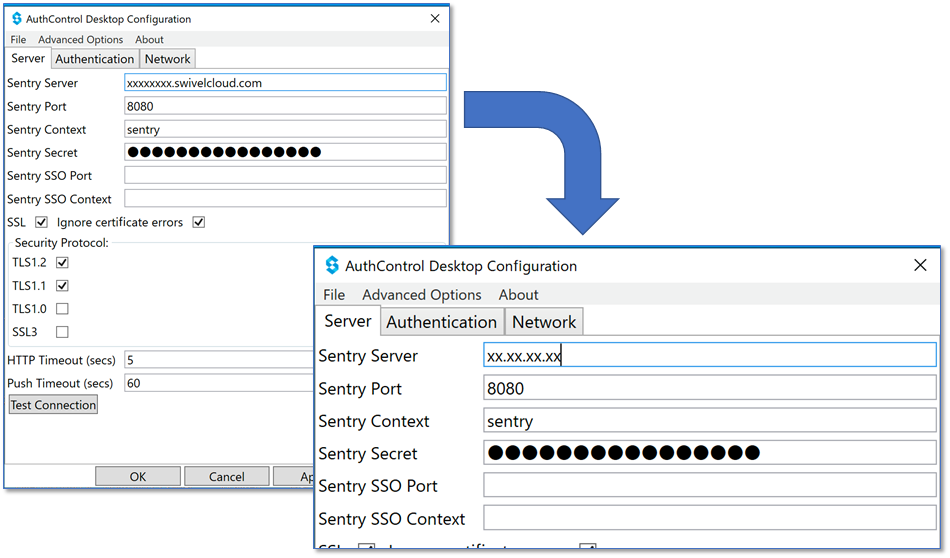The width and height of the screenshot is (950, 558).
Task: Click Sentry Context field in front window
Action: (x=710, y=420)
